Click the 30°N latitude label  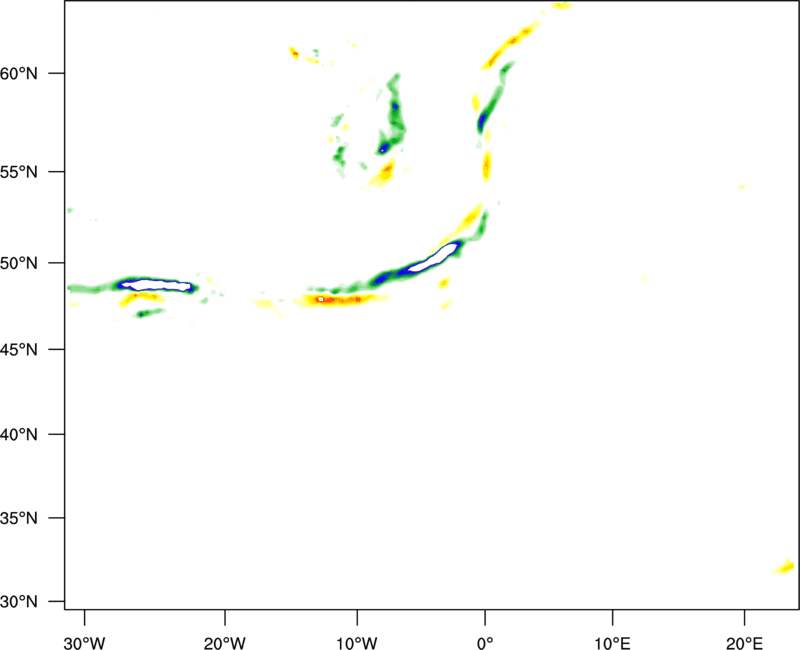(19, 602)
